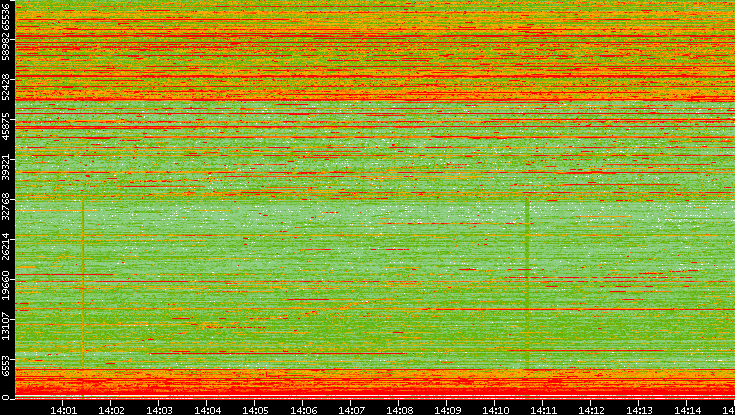Viewport: 735px width, 415px height.
Task: Click the 14:11 time label
Action: (544, 410)
